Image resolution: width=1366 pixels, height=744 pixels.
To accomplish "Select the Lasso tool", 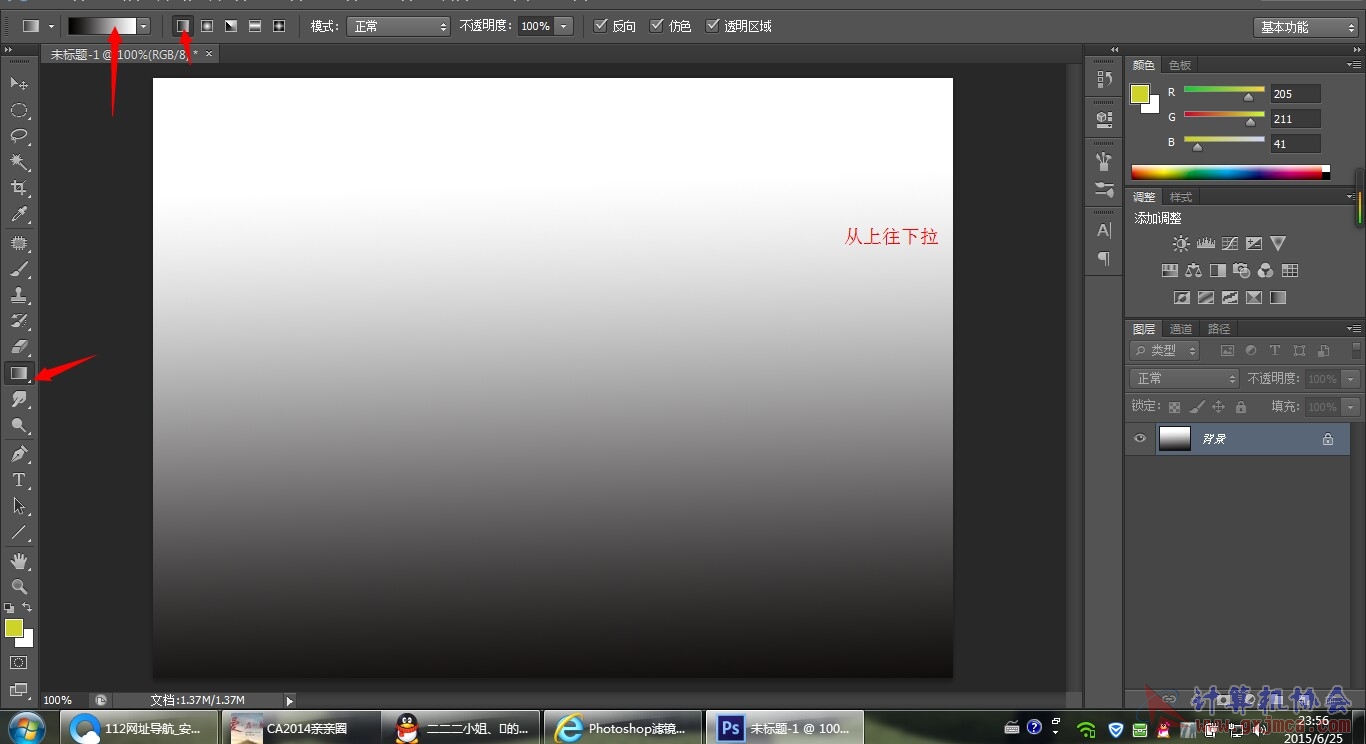I will click(x=18, y=136).
